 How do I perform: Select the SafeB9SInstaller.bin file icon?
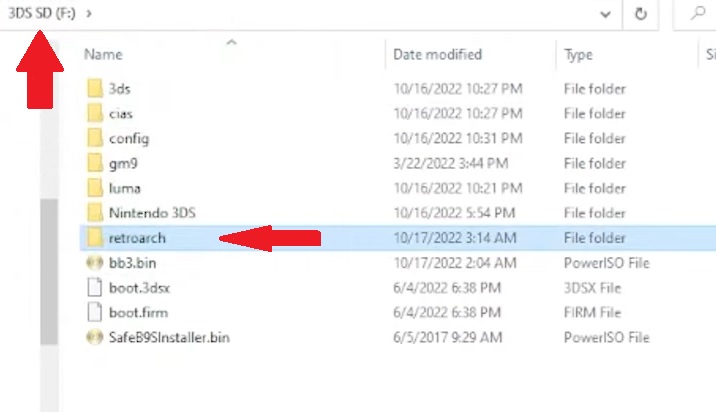(95, 337)
